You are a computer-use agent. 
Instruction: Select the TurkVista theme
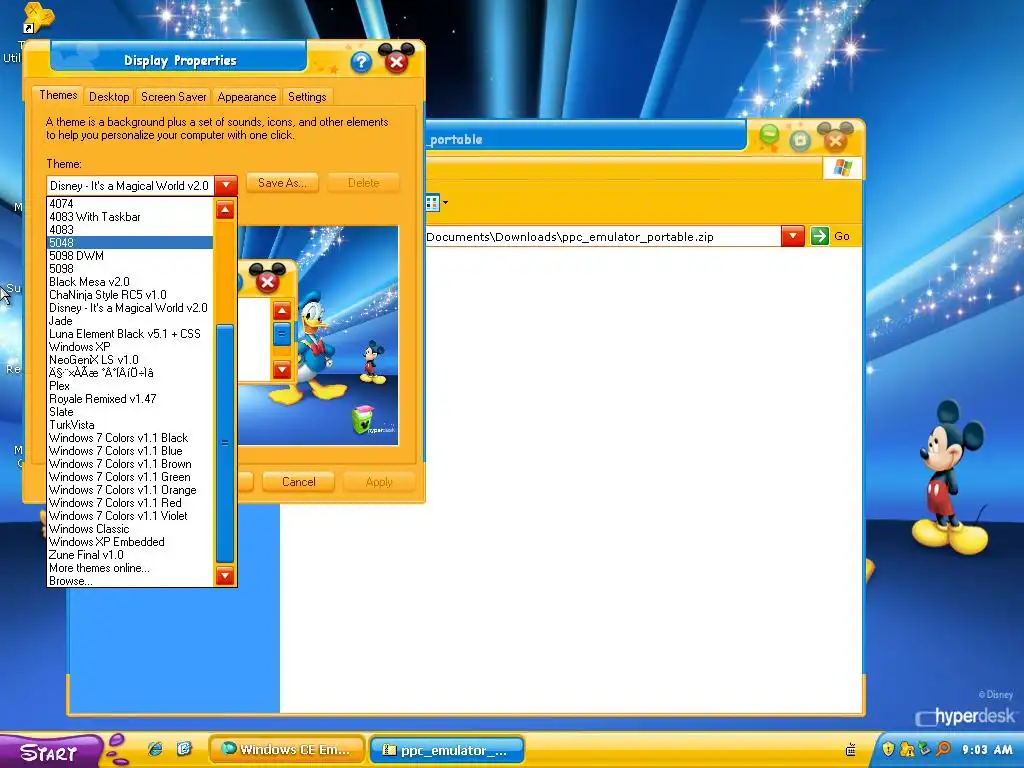pos(131,425)
